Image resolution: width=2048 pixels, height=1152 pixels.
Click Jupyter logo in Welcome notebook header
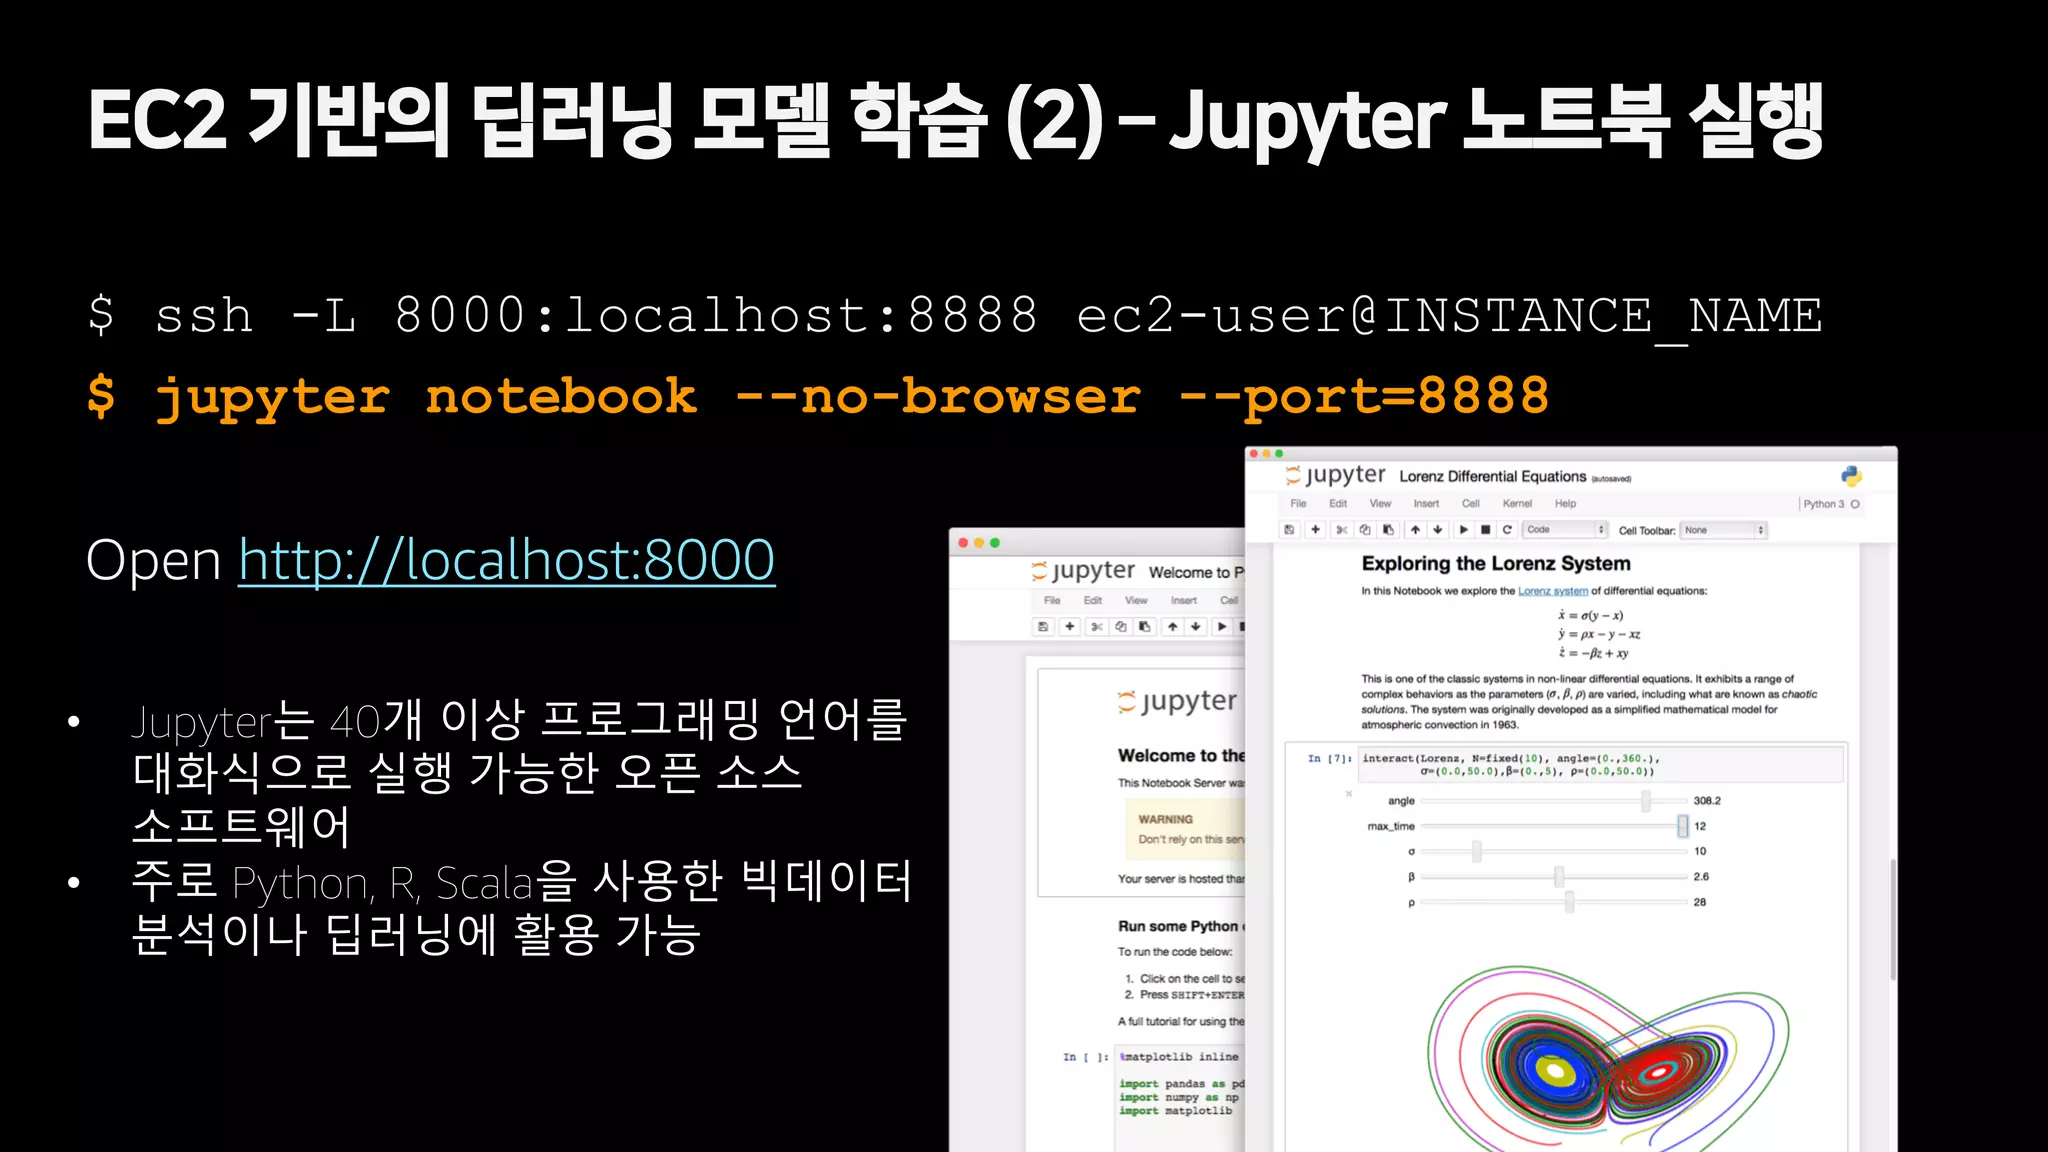[x=1084, y=572]
